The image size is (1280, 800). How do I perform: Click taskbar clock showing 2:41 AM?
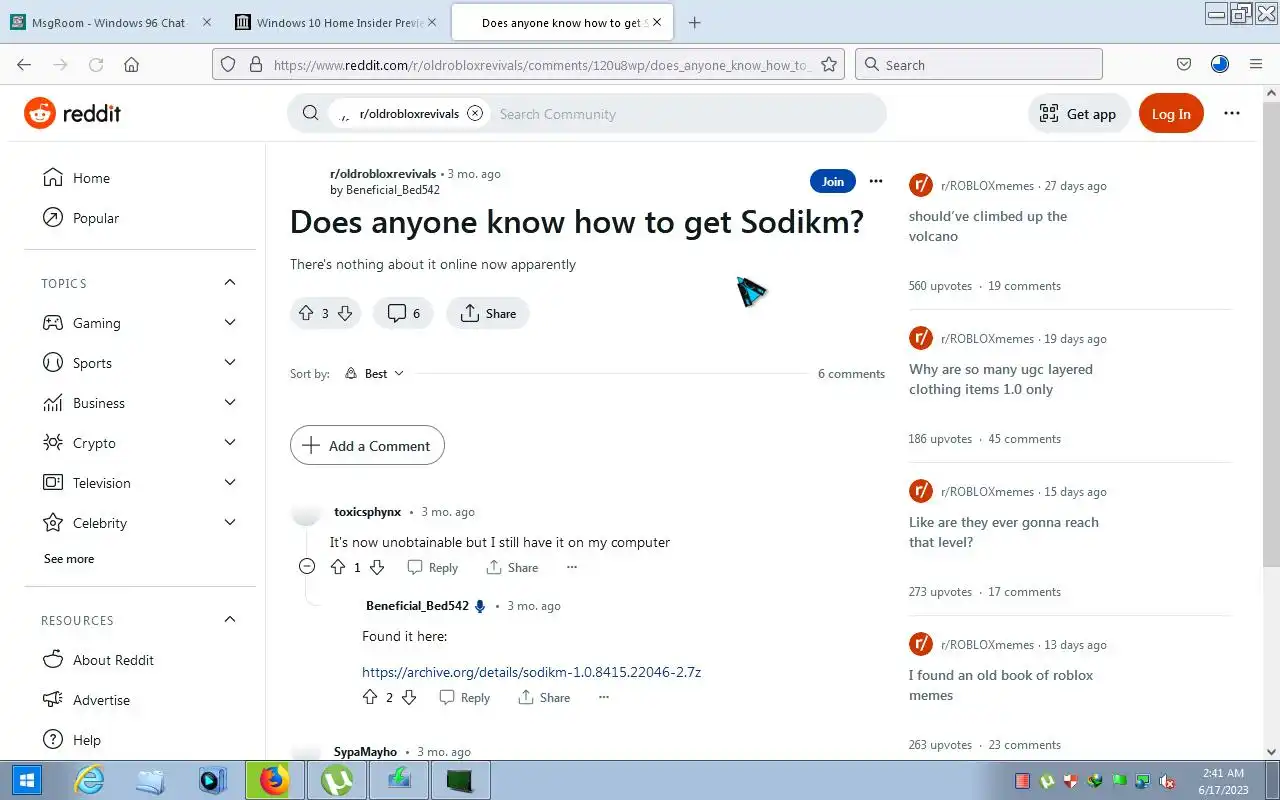tap(1222, 781)
